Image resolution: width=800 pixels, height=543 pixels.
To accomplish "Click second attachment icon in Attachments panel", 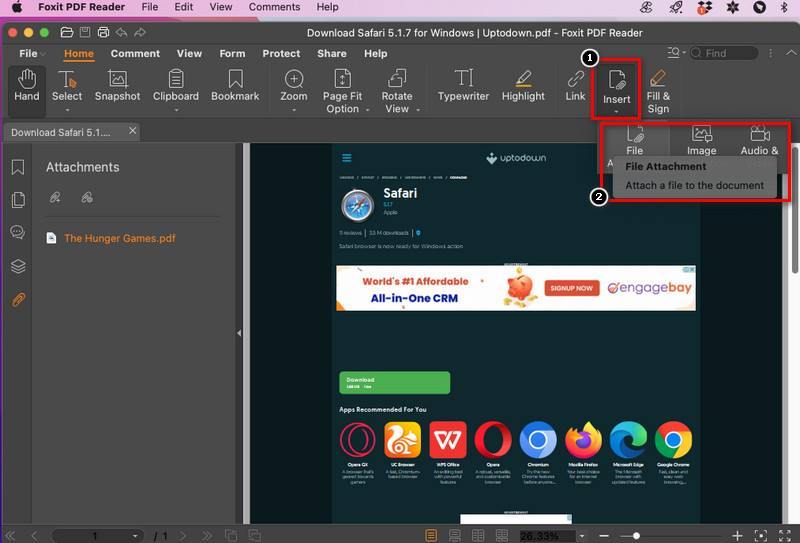I will click(x=87, y=198).
